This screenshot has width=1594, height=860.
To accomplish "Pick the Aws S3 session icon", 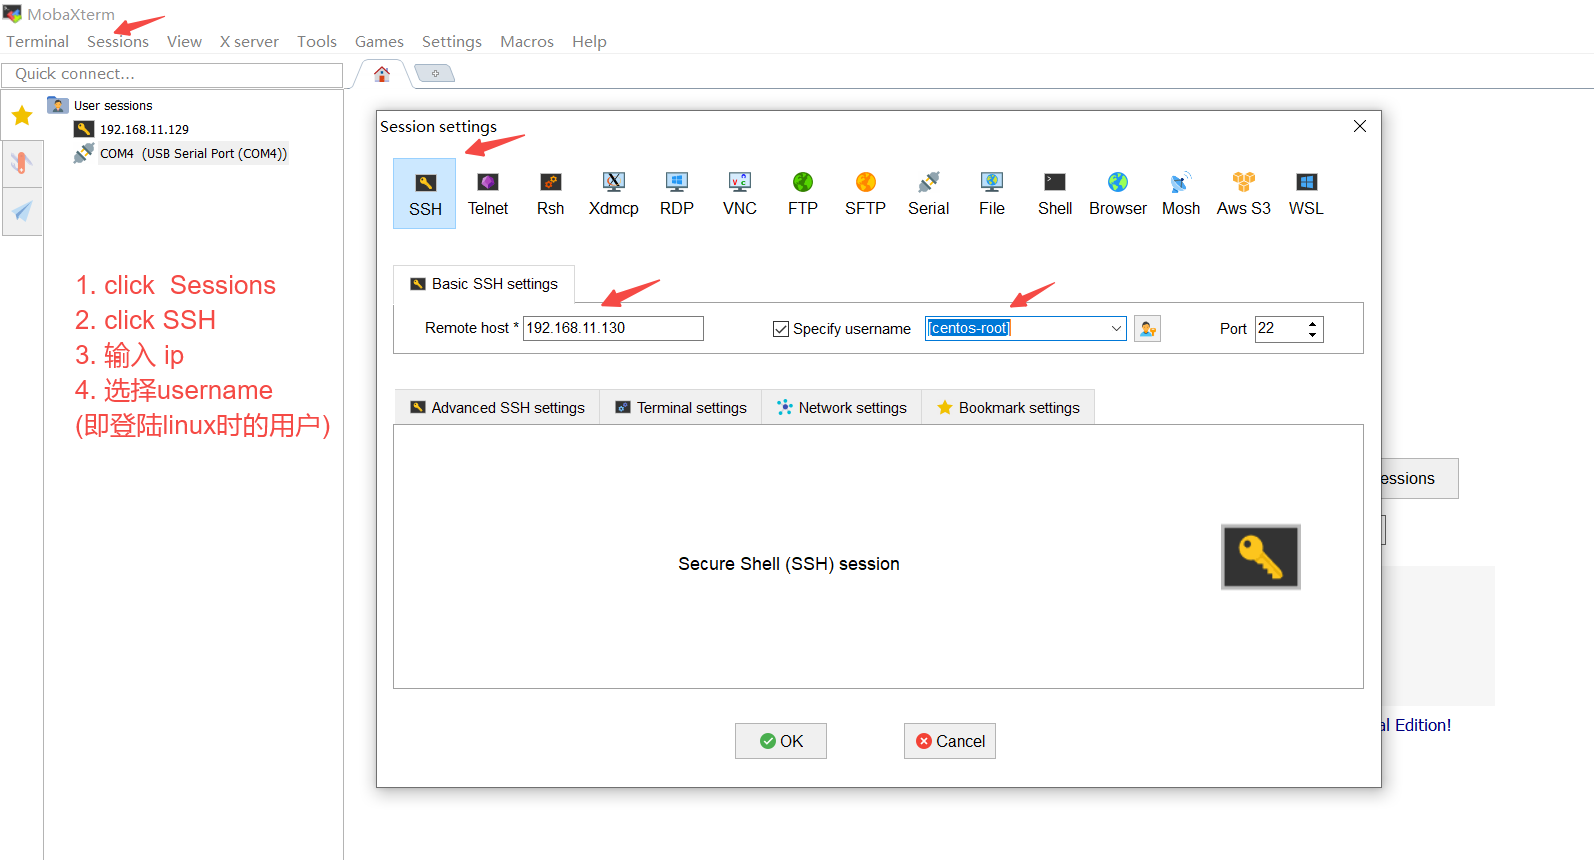I will [1244, 194].
